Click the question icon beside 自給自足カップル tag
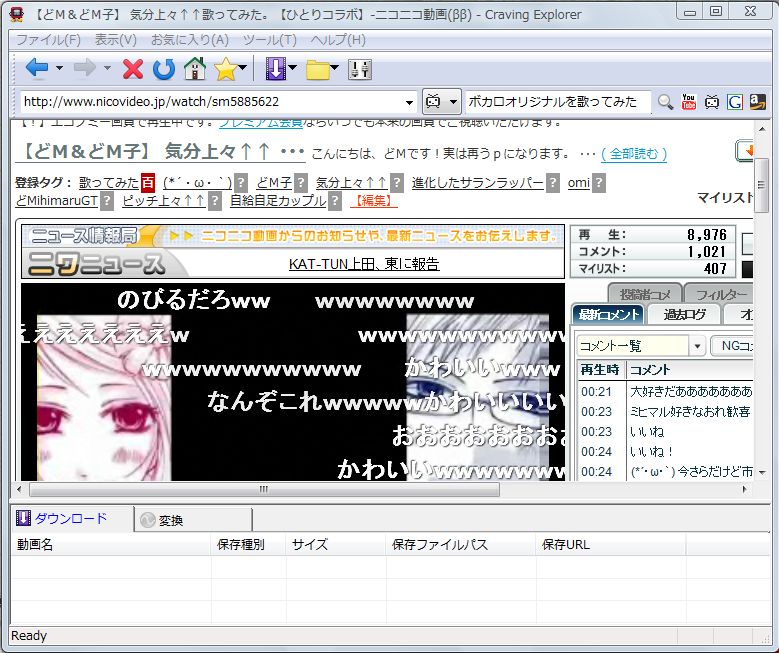Viewport: 779px width, 653px height. pos(335,201)
